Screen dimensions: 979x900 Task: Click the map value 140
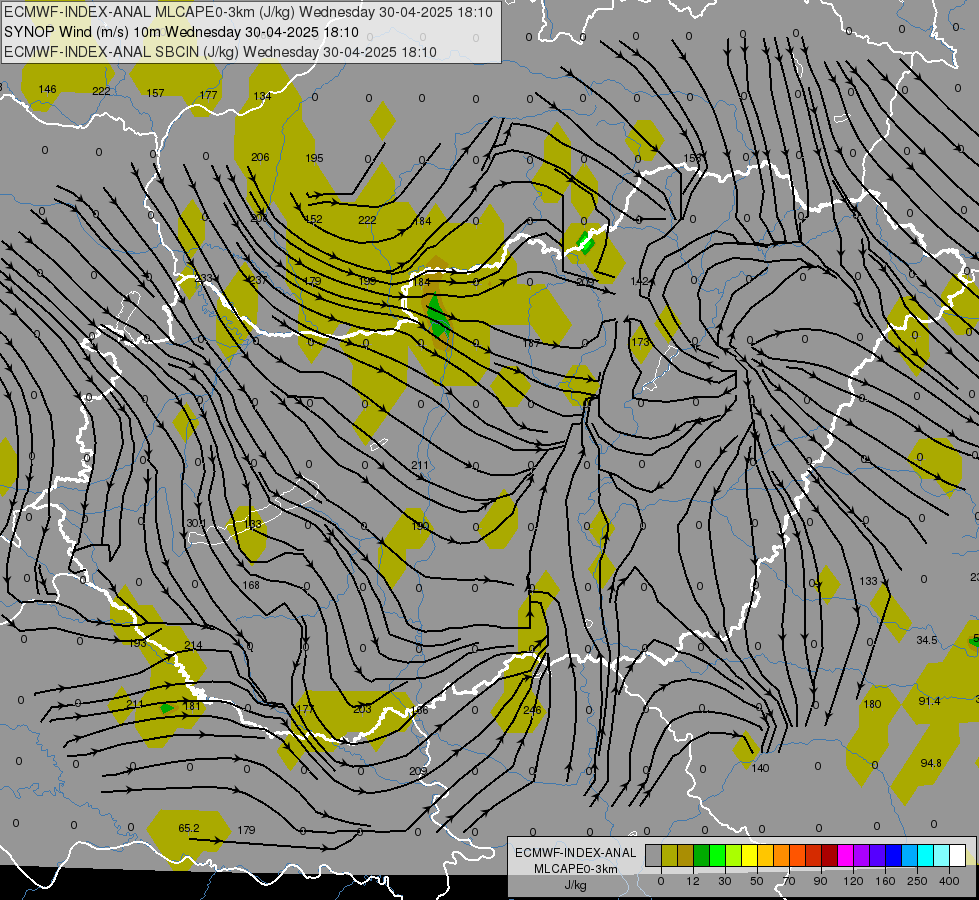pos(760,768)
